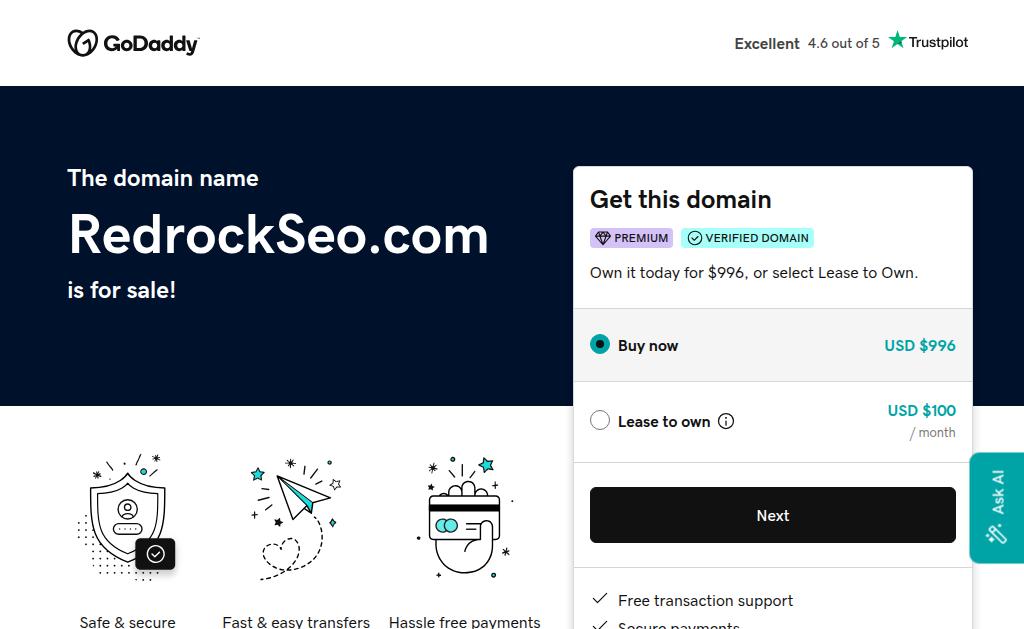Open the Trustpilot star rating link
The height and width of the screenshot is (629, 1024).
928,42
